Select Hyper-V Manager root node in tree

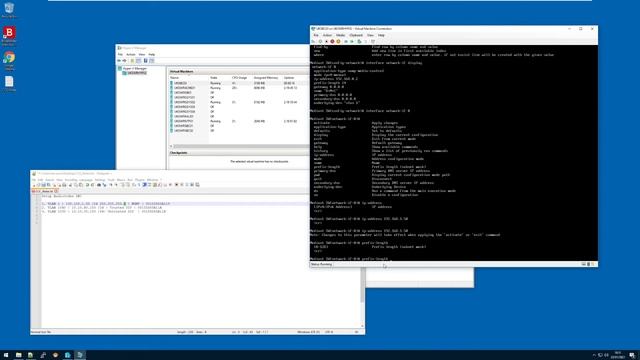[x=135, y=69]
